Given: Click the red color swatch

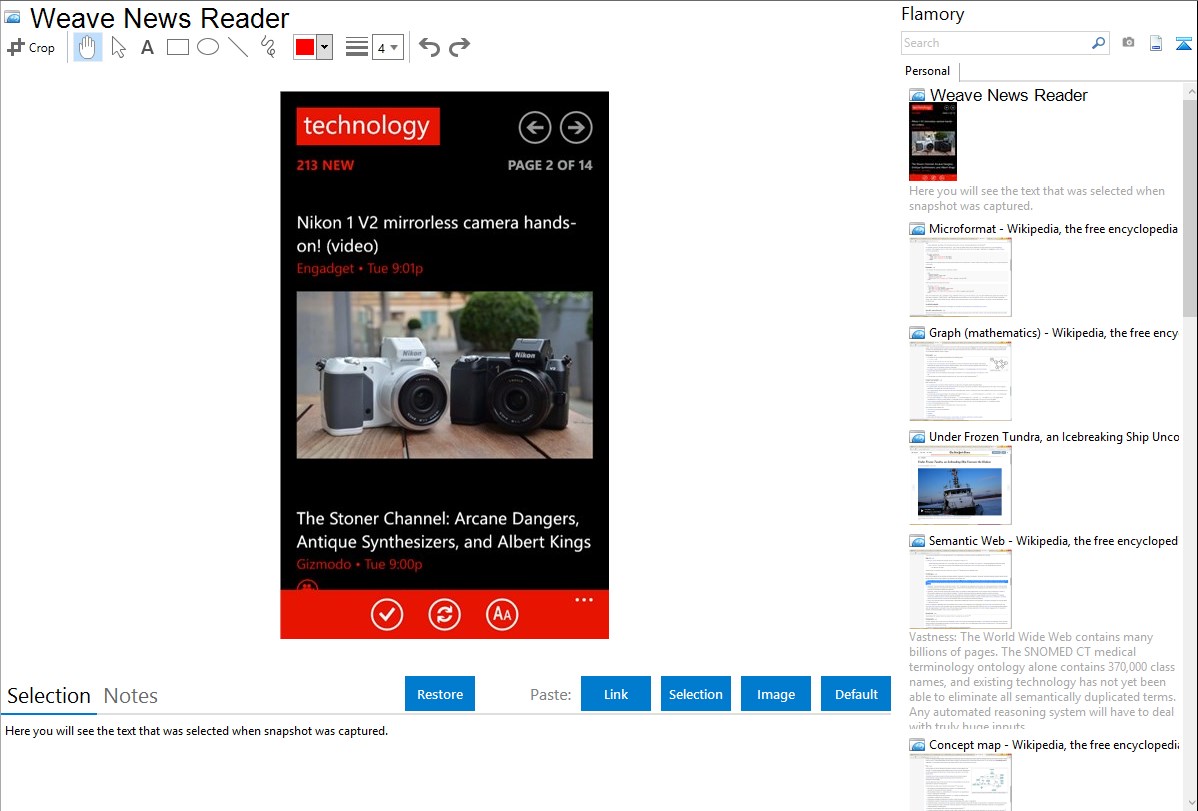Looking at the screenshot, I should tap(305, 47).
